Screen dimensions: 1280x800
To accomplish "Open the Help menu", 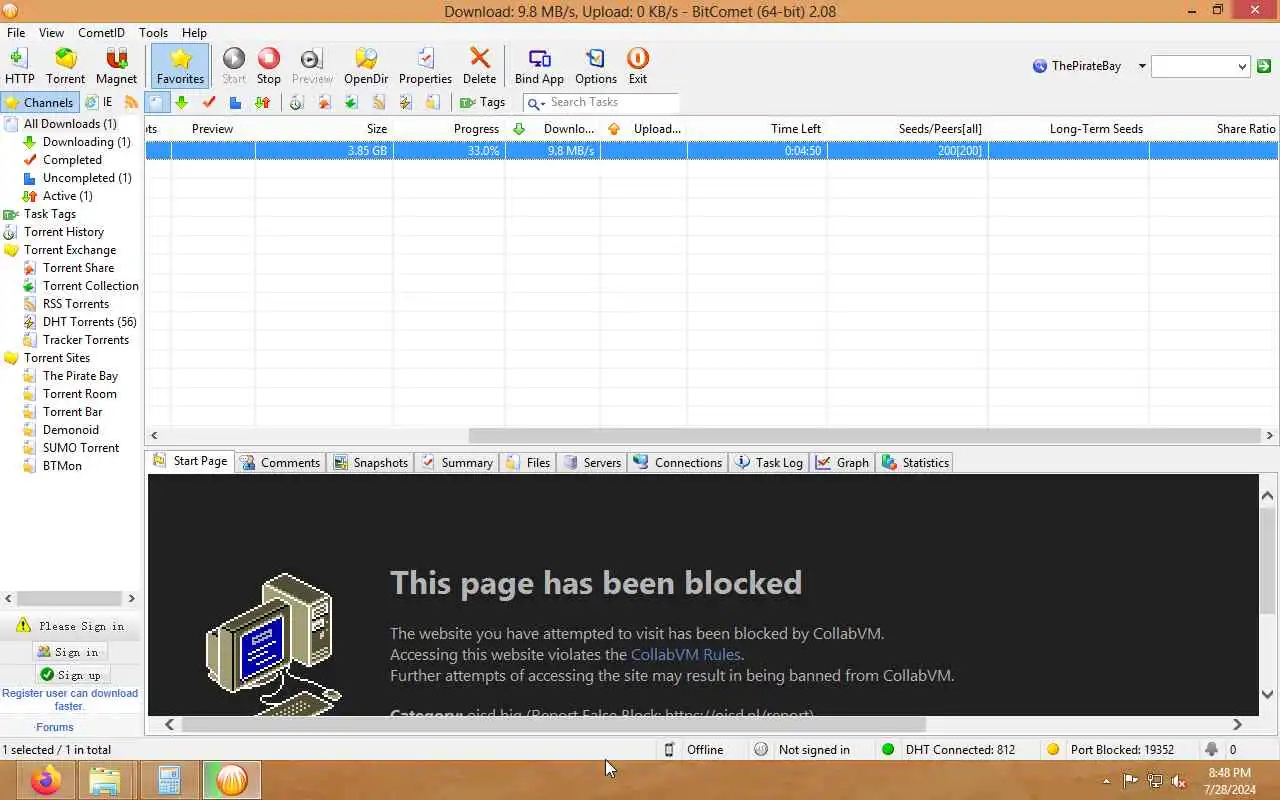I will click(x=194, y=33).
